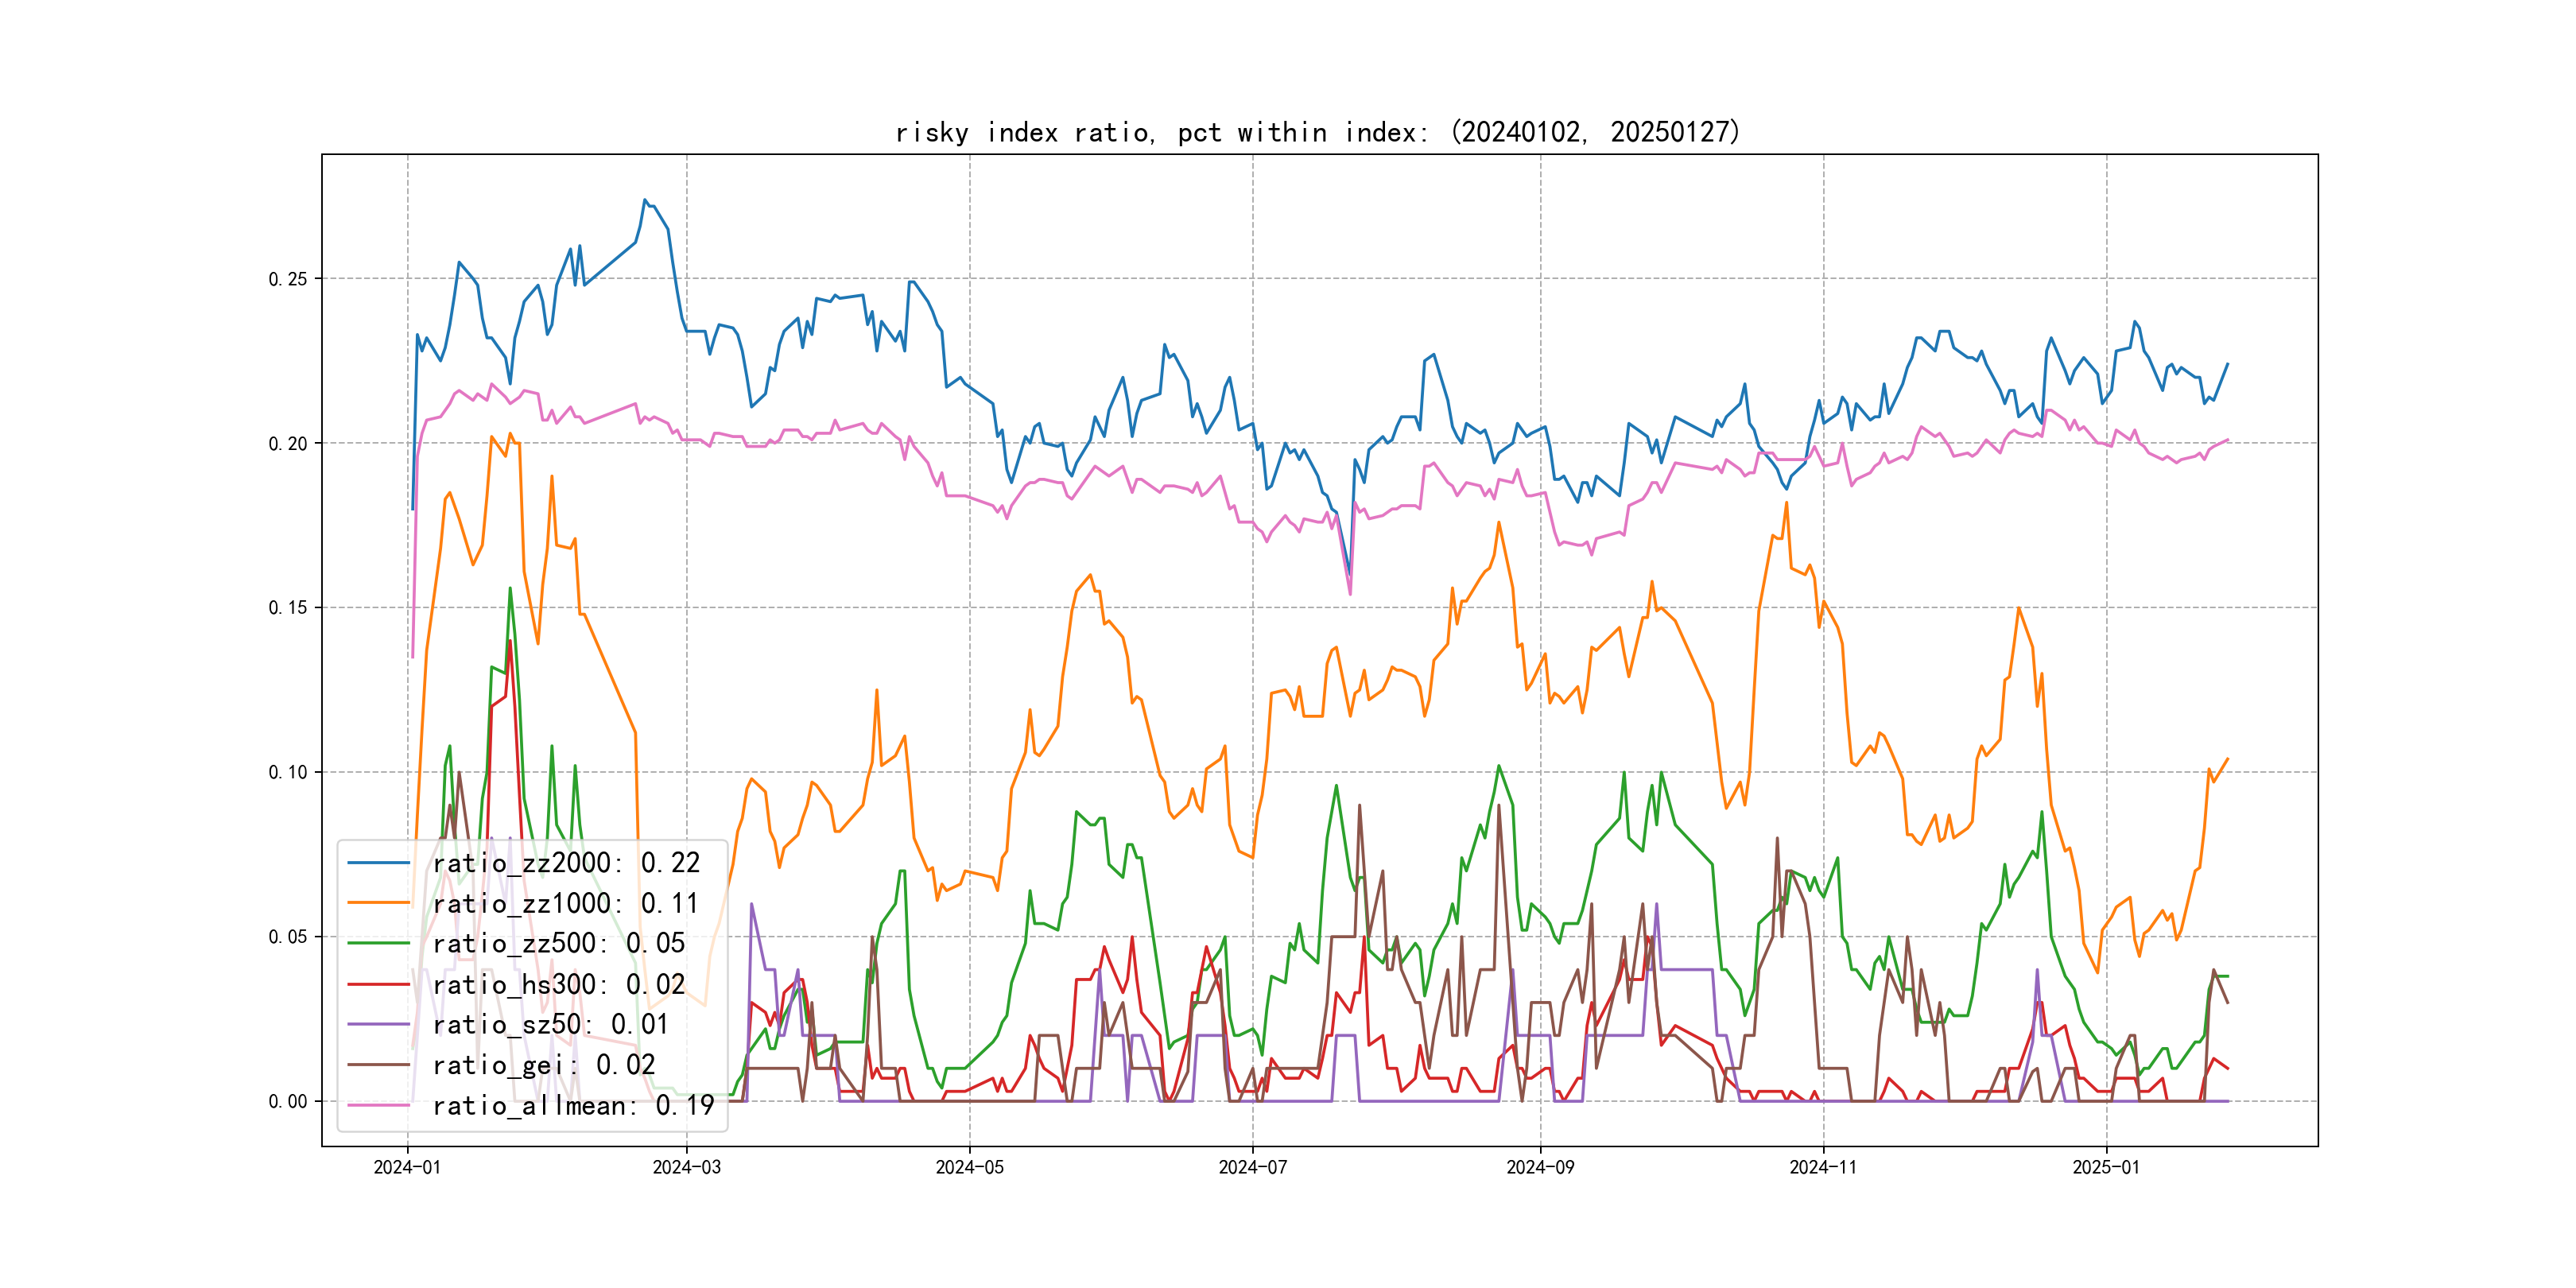Image resolution: width=2576 pixels, height=1288 pixels.
Task: Click the green ratio_zz500 legend line sample
Action: [378, 943]
